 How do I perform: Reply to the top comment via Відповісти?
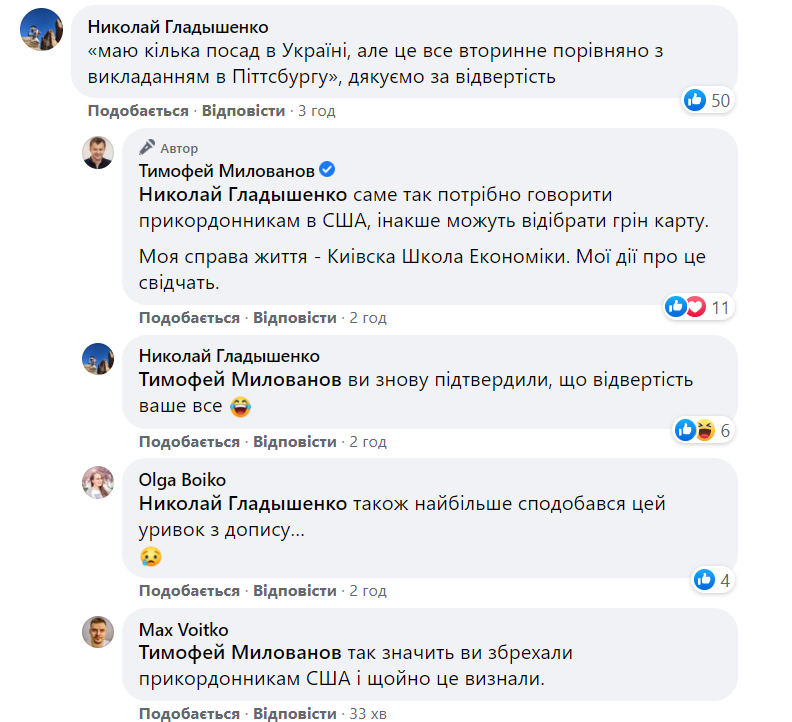coord(243,110)
